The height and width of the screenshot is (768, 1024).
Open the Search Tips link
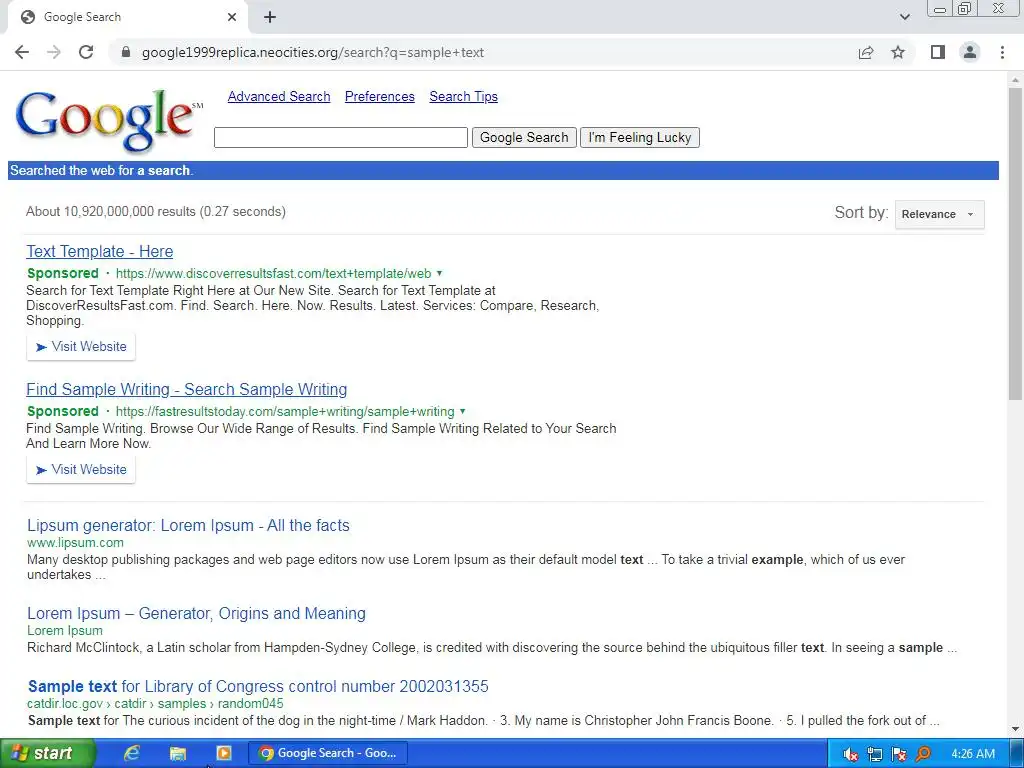coord(463,97)
